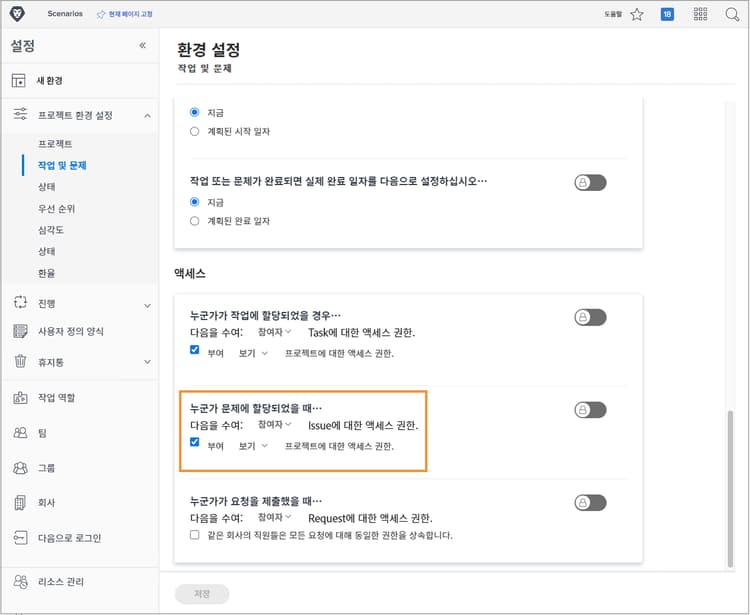Select 지금 radio under actual completion date
This screenshot has height=615, width=750.
[x=194, y=202]
